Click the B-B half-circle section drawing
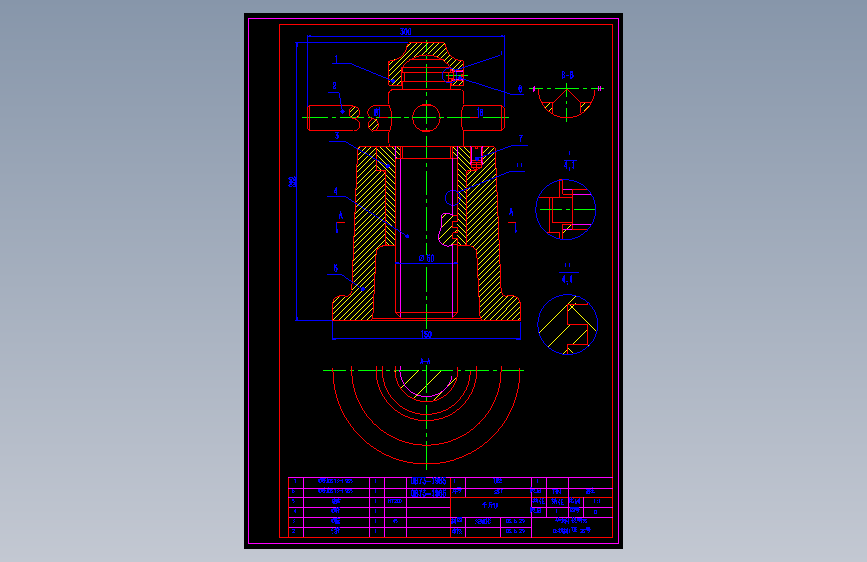 (x=567, y=102)
